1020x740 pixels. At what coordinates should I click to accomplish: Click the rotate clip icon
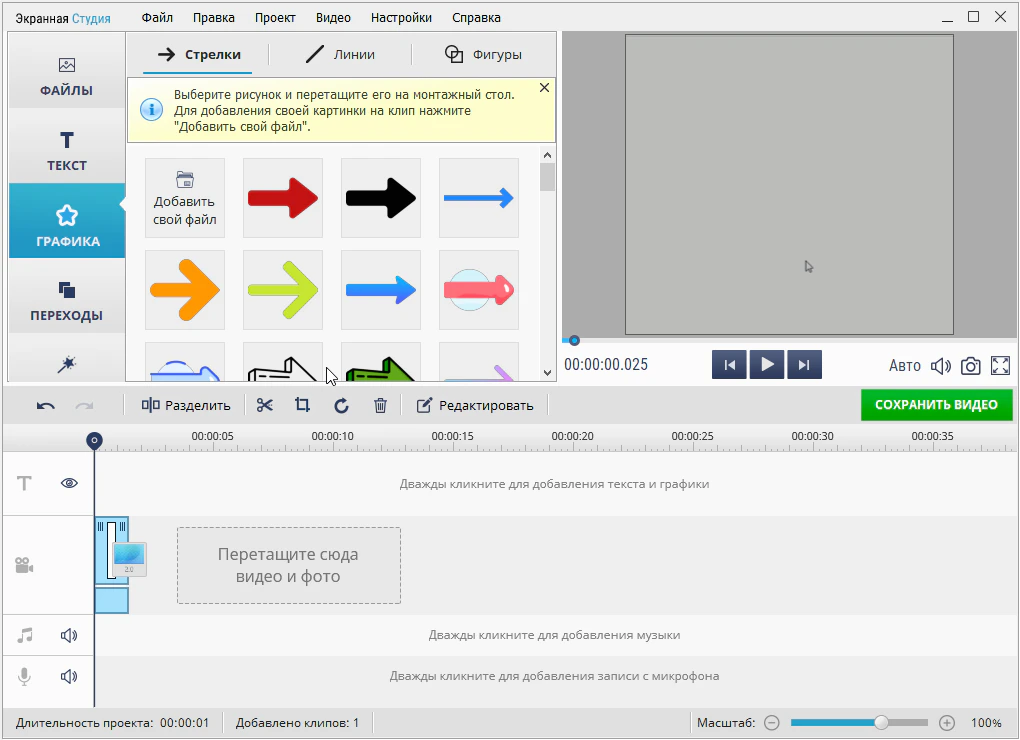click(341, 405)
